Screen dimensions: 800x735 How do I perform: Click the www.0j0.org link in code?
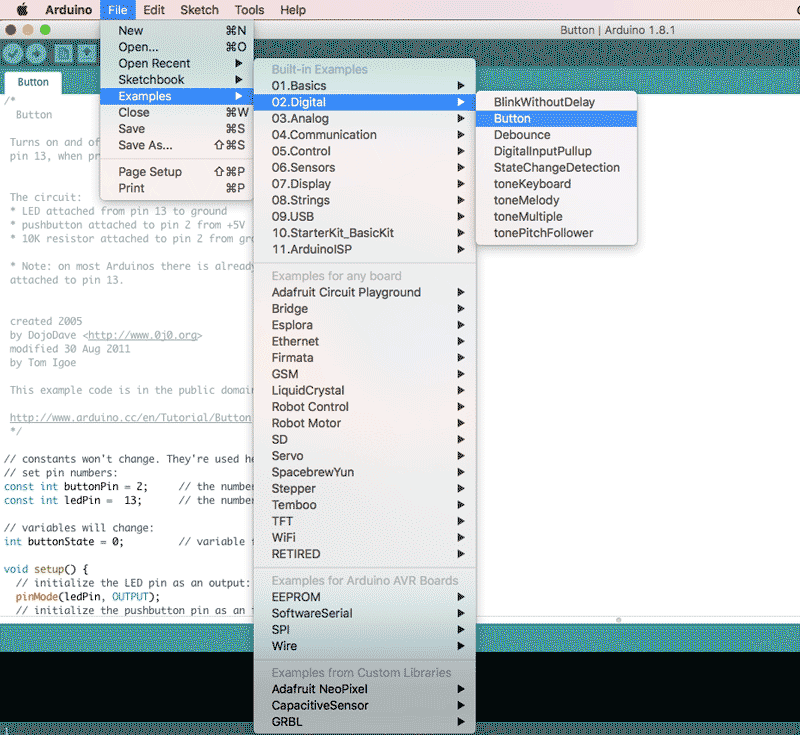142,335
